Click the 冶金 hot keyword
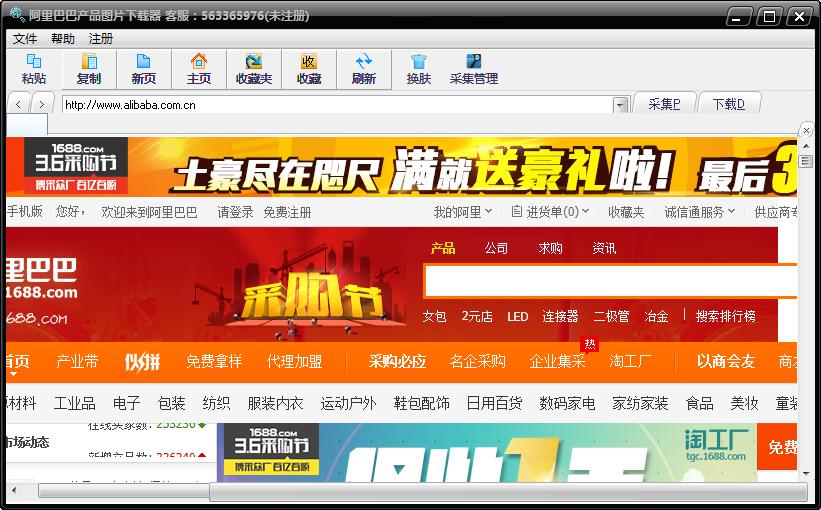The image size is (821, 510). click(x=657, y=316)
